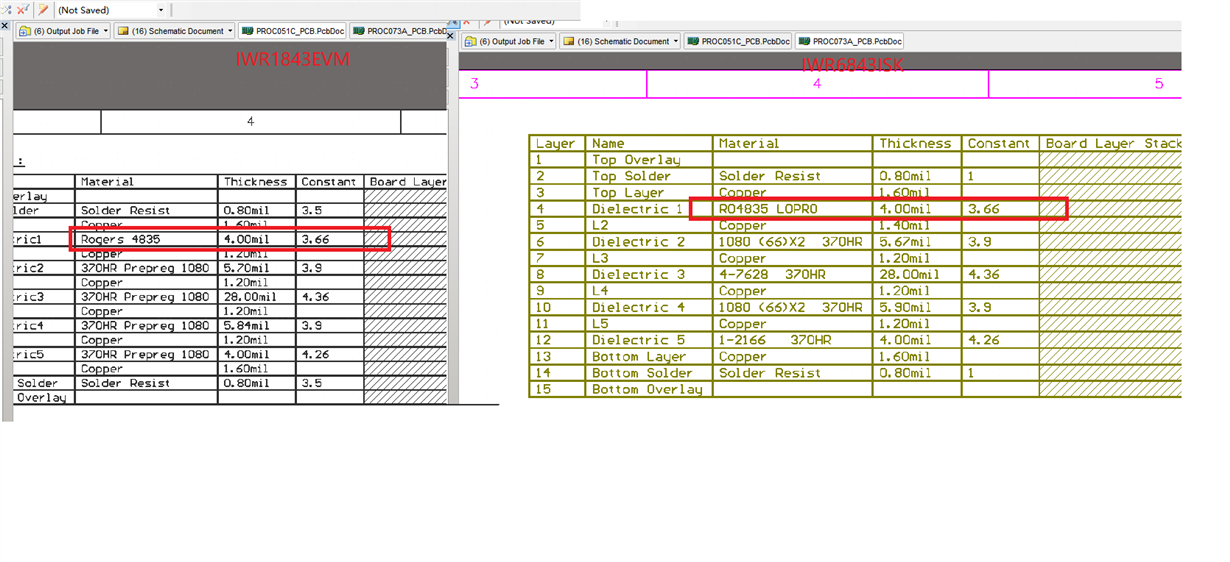Image resolution: width=1230 pixels, height=562 pixels.
Task: Click the 'Layer' column header in right table
Action: [x=557, y=143]
